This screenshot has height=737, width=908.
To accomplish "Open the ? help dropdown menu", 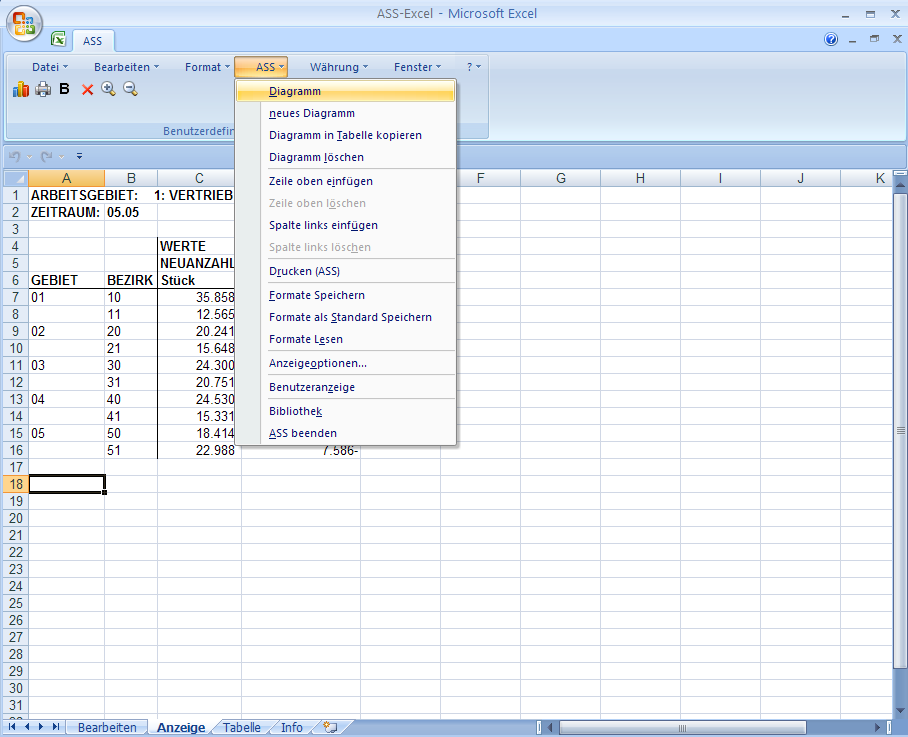I will tap(474, 67).
